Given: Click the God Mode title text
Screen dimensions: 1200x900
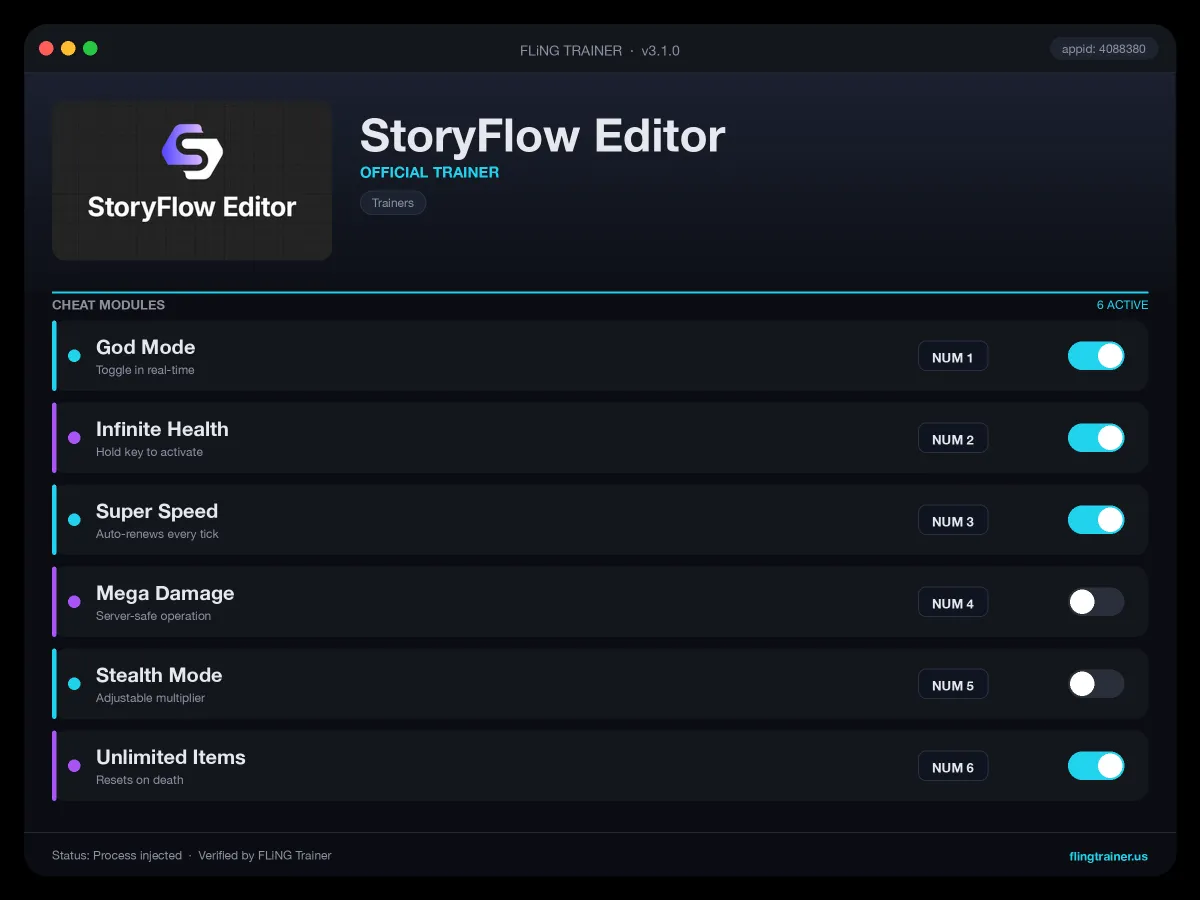Looking at the screenshot, I should coord(146,347).
